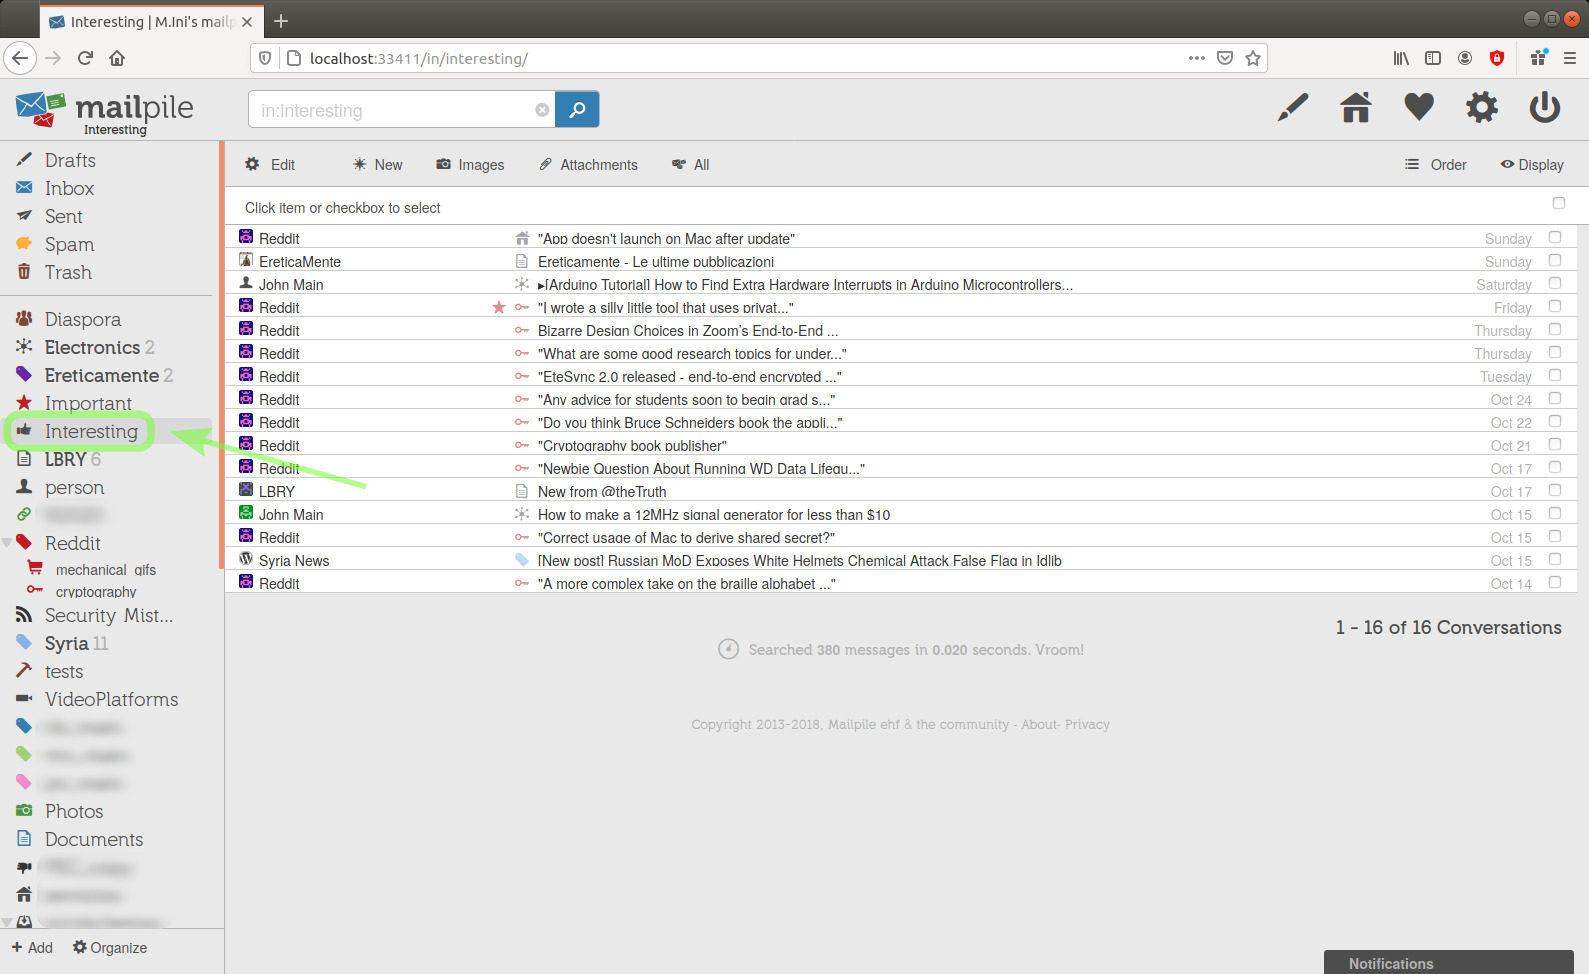Click the power logout icon
Image resolution: width=1589 pixels, height=974 pixels.
[x=1545, y=107]
